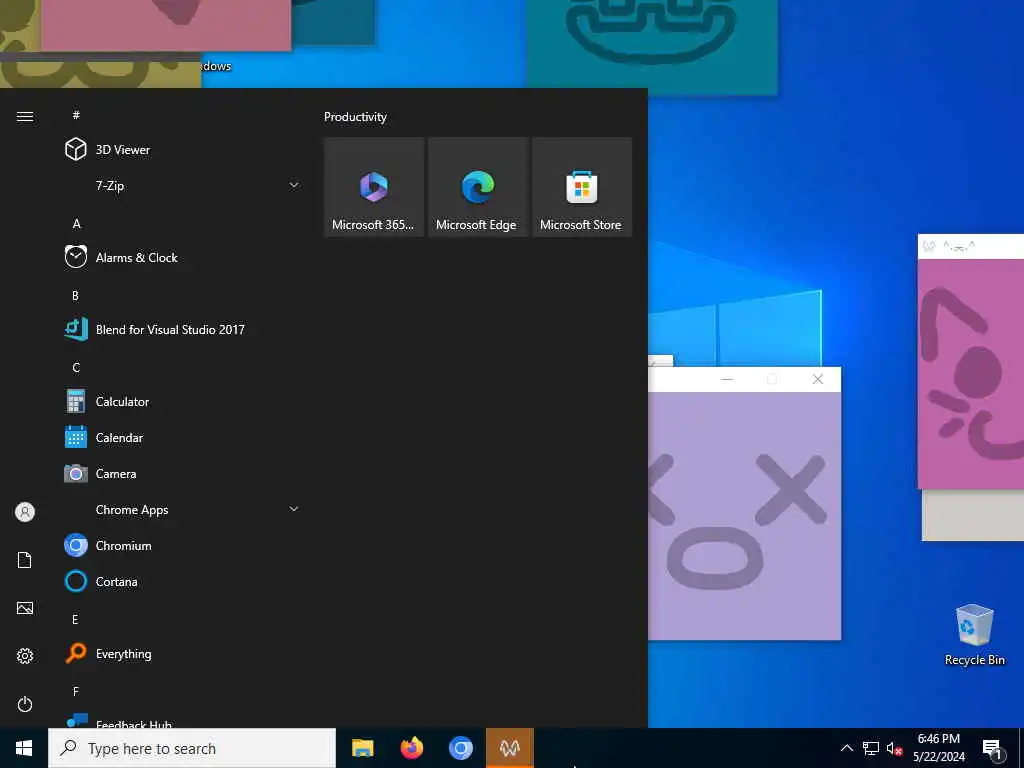Open Cortana from the app list

[116, 581]
